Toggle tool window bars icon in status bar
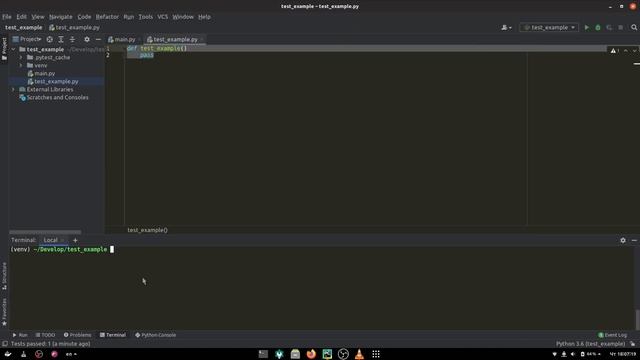This screenshot has height=360, width=640. point(4,344)
